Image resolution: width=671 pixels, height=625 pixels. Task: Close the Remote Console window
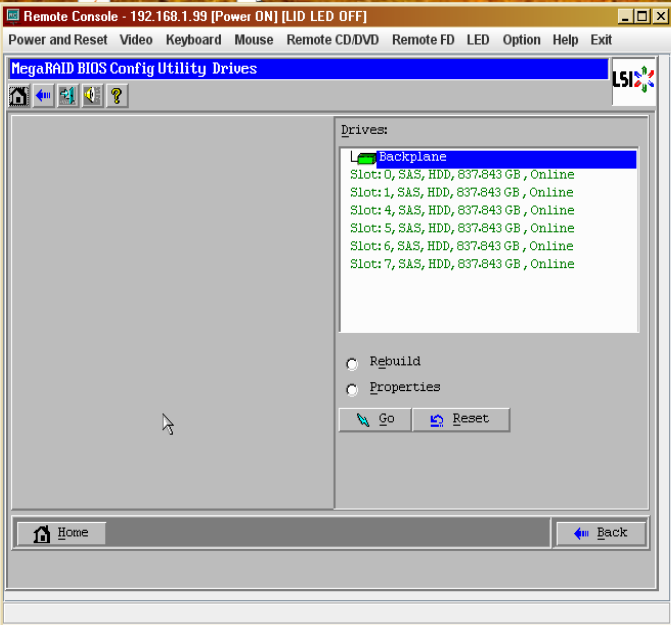pyautogui.click(x=661, y=16)
